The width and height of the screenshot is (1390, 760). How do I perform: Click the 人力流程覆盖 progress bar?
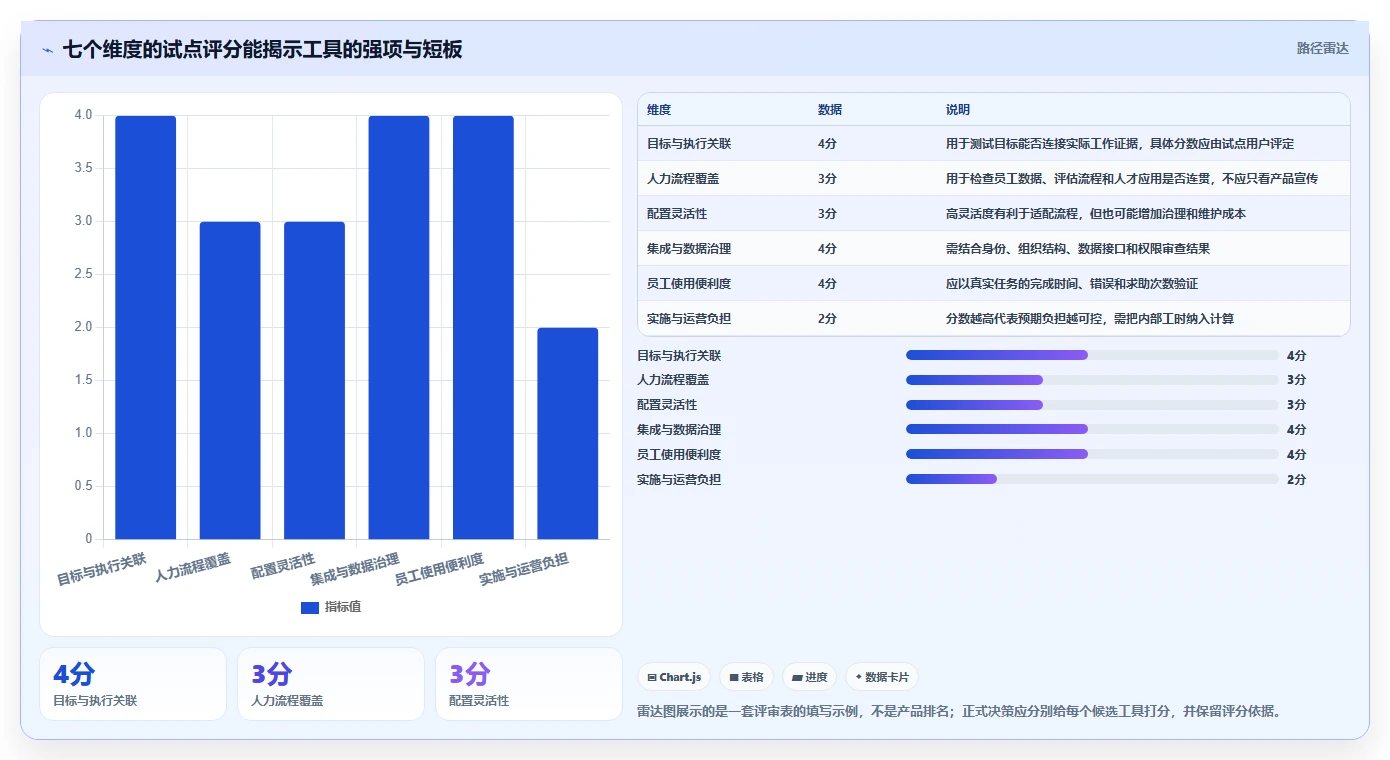[1092, 380]
